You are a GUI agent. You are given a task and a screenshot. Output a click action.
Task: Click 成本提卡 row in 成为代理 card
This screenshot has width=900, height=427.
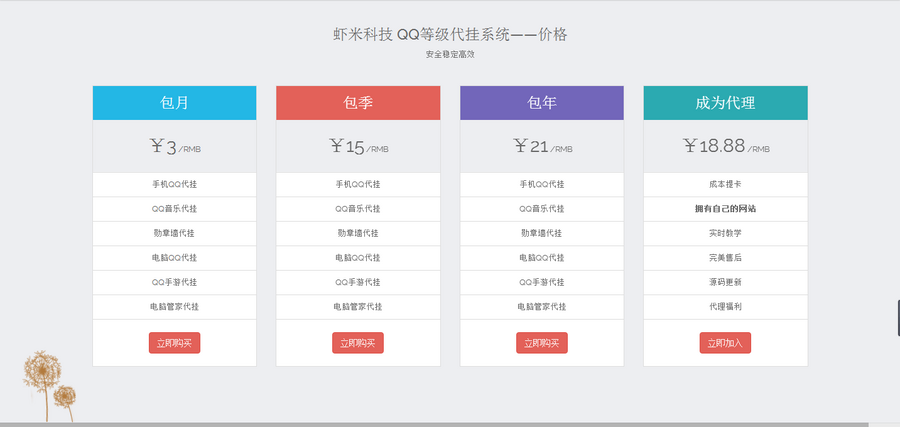point(726,184)
